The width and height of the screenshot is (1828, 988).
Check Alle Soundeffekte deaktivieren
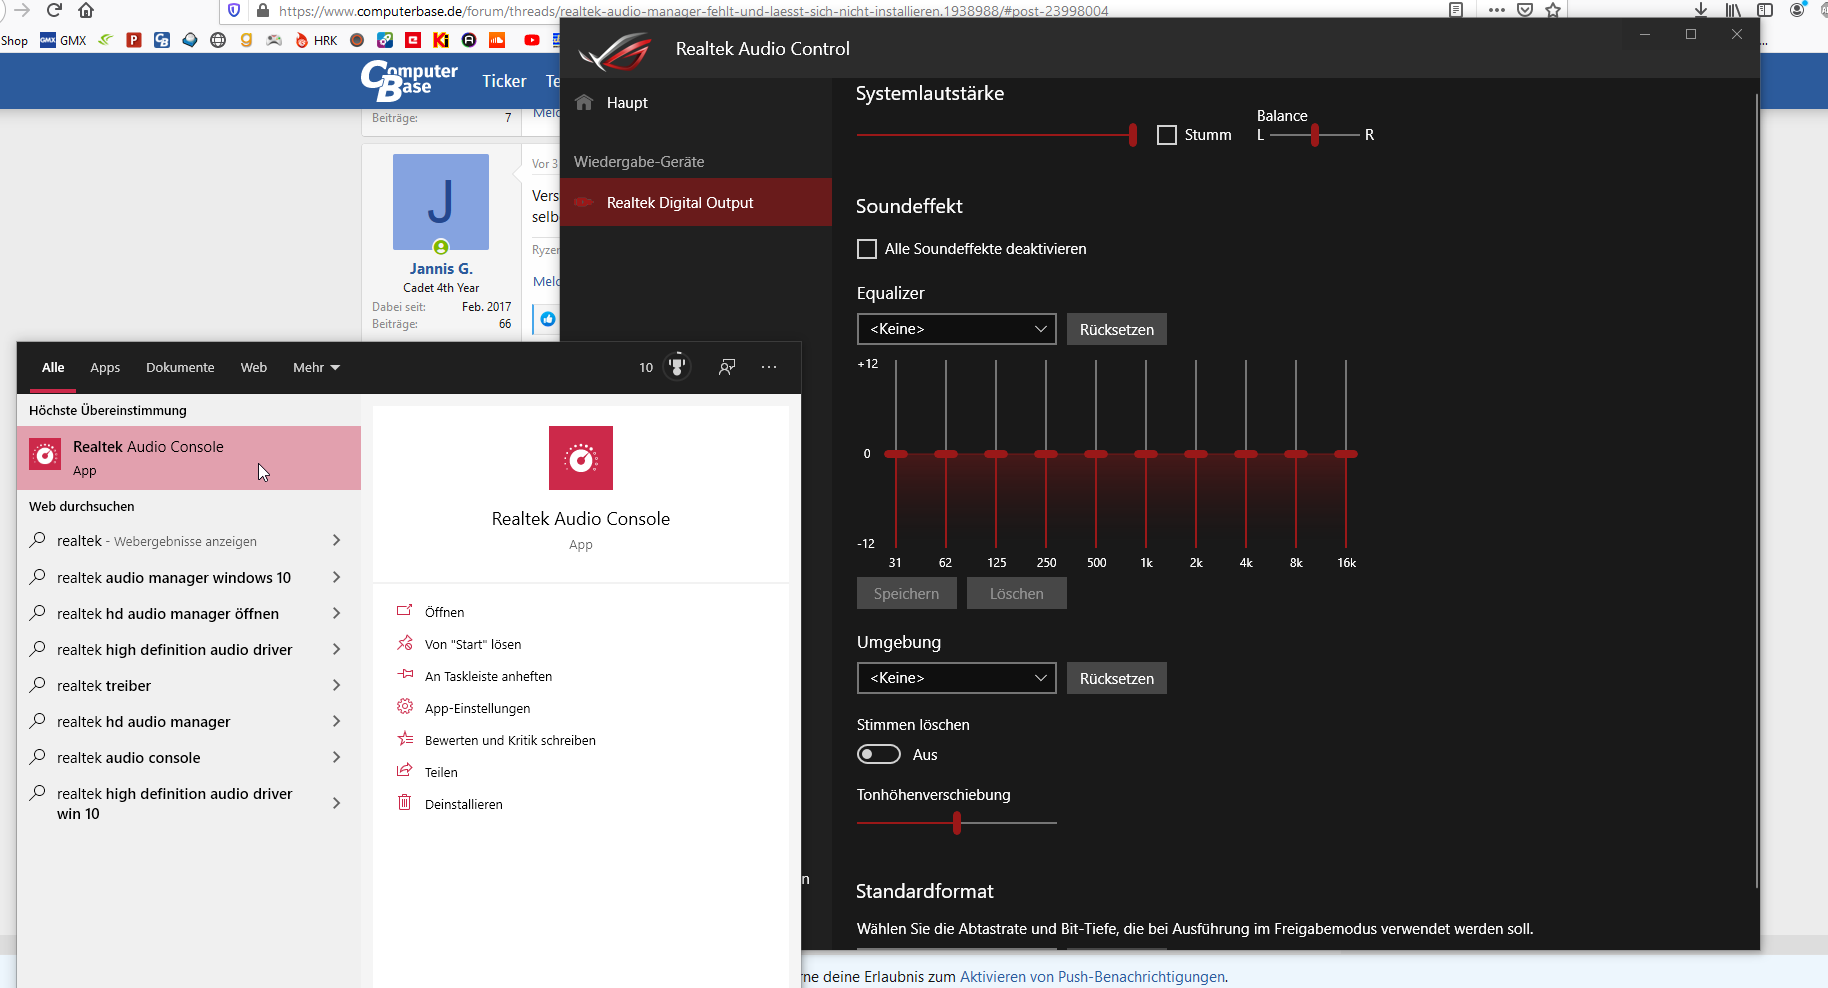coord(867,249)
